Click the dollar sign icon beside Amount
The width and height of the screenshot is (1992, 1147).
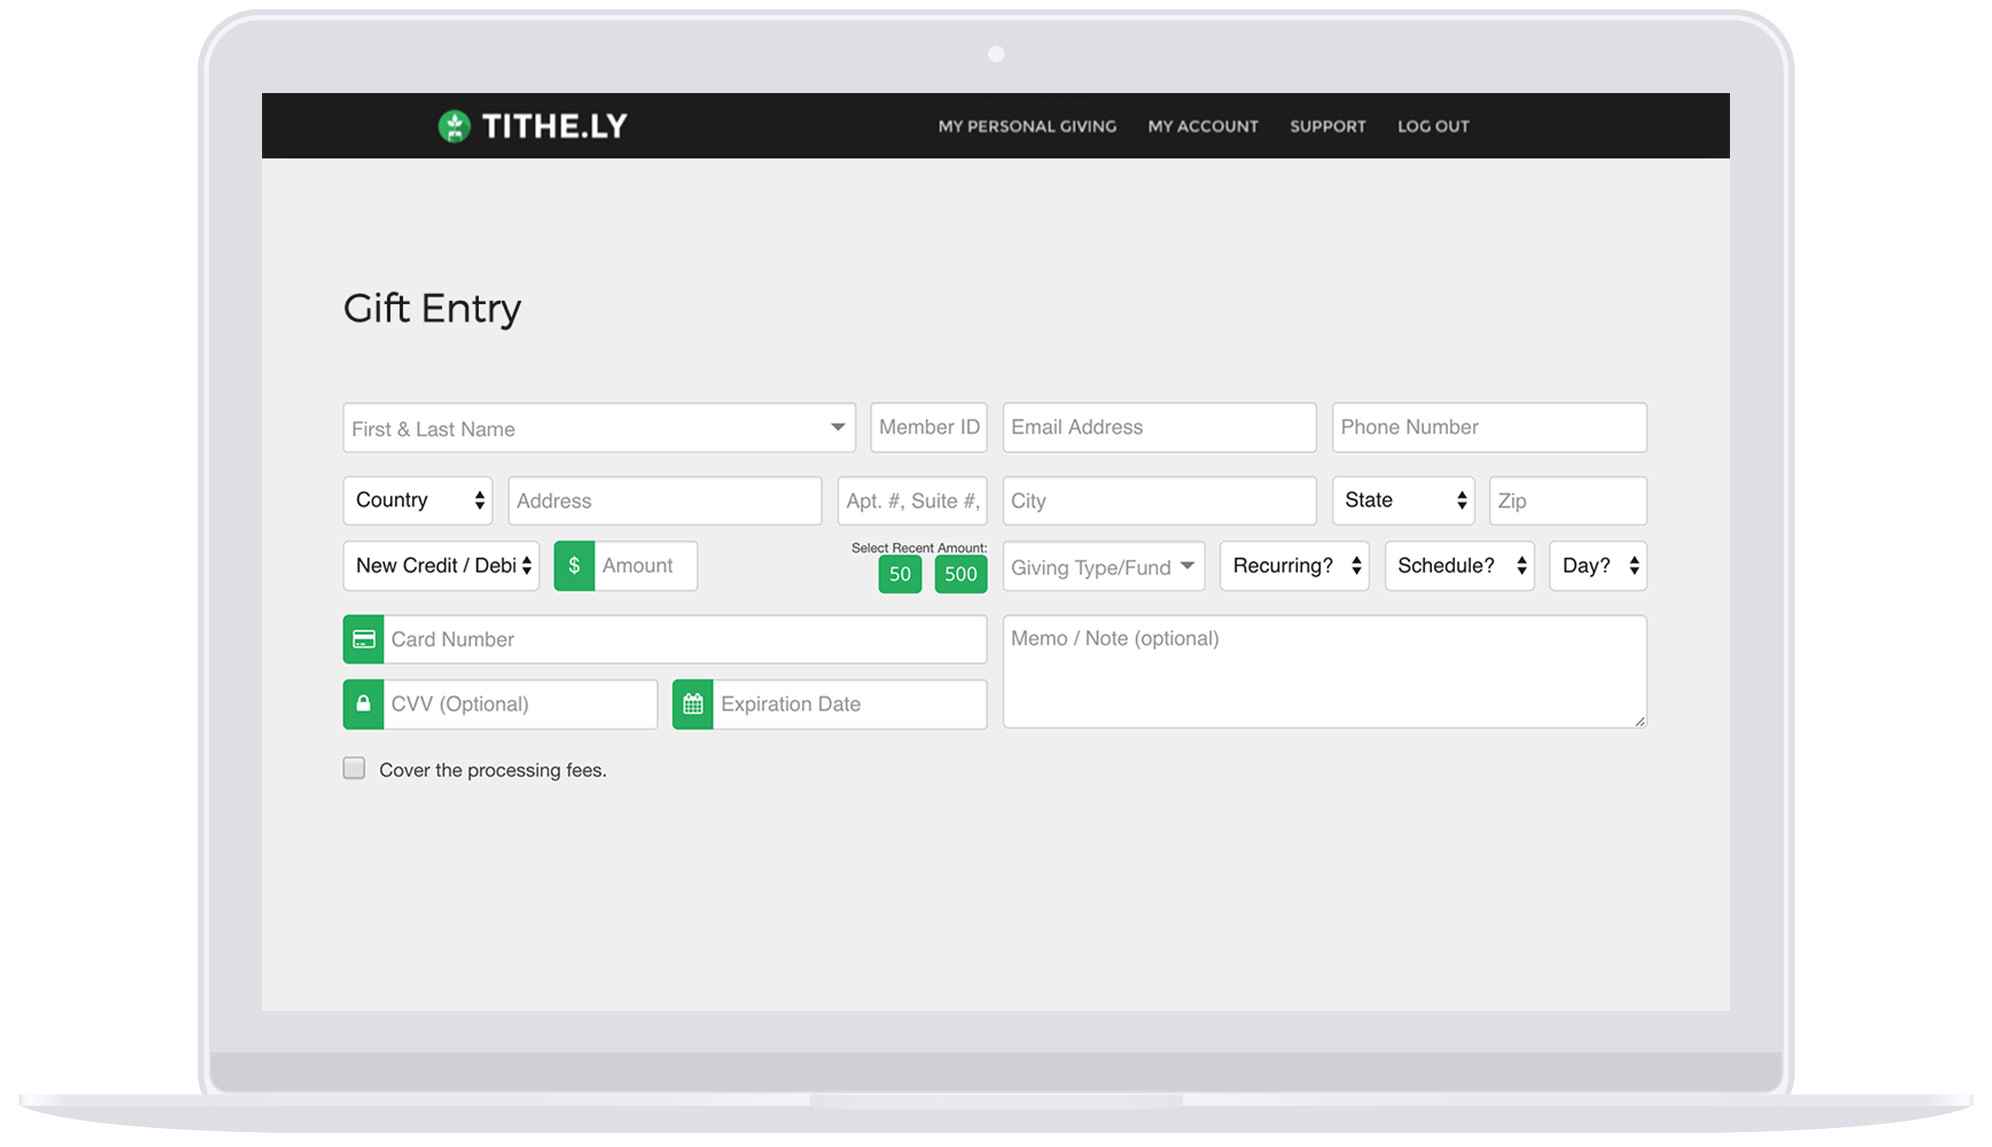574,566
